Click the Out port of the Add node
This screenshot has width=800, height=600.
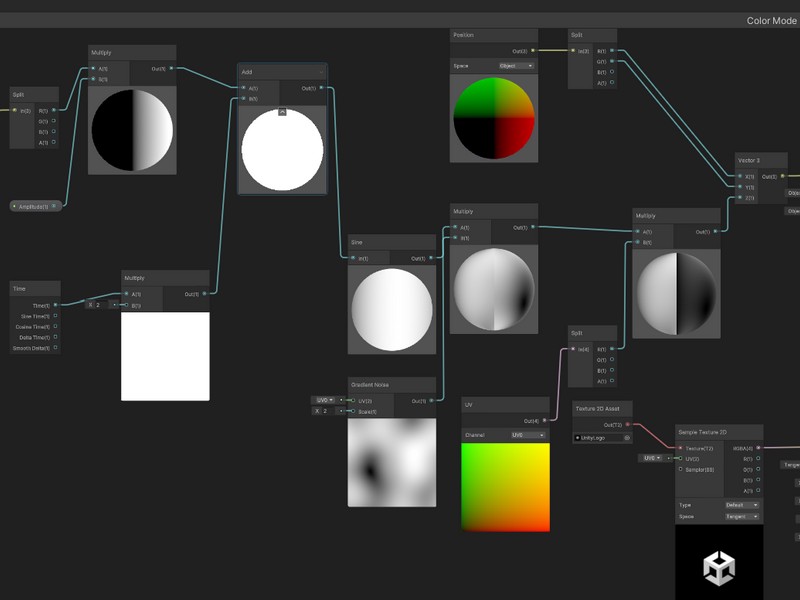click(x=323, y=88)
